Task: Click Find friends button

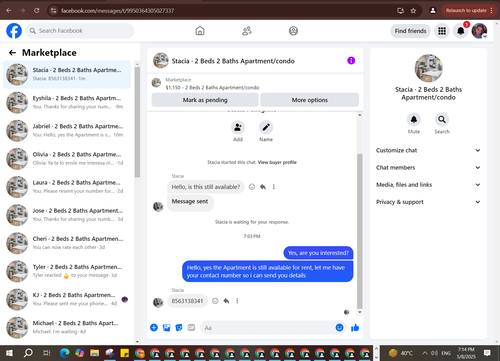Action: tap(410, 31)
